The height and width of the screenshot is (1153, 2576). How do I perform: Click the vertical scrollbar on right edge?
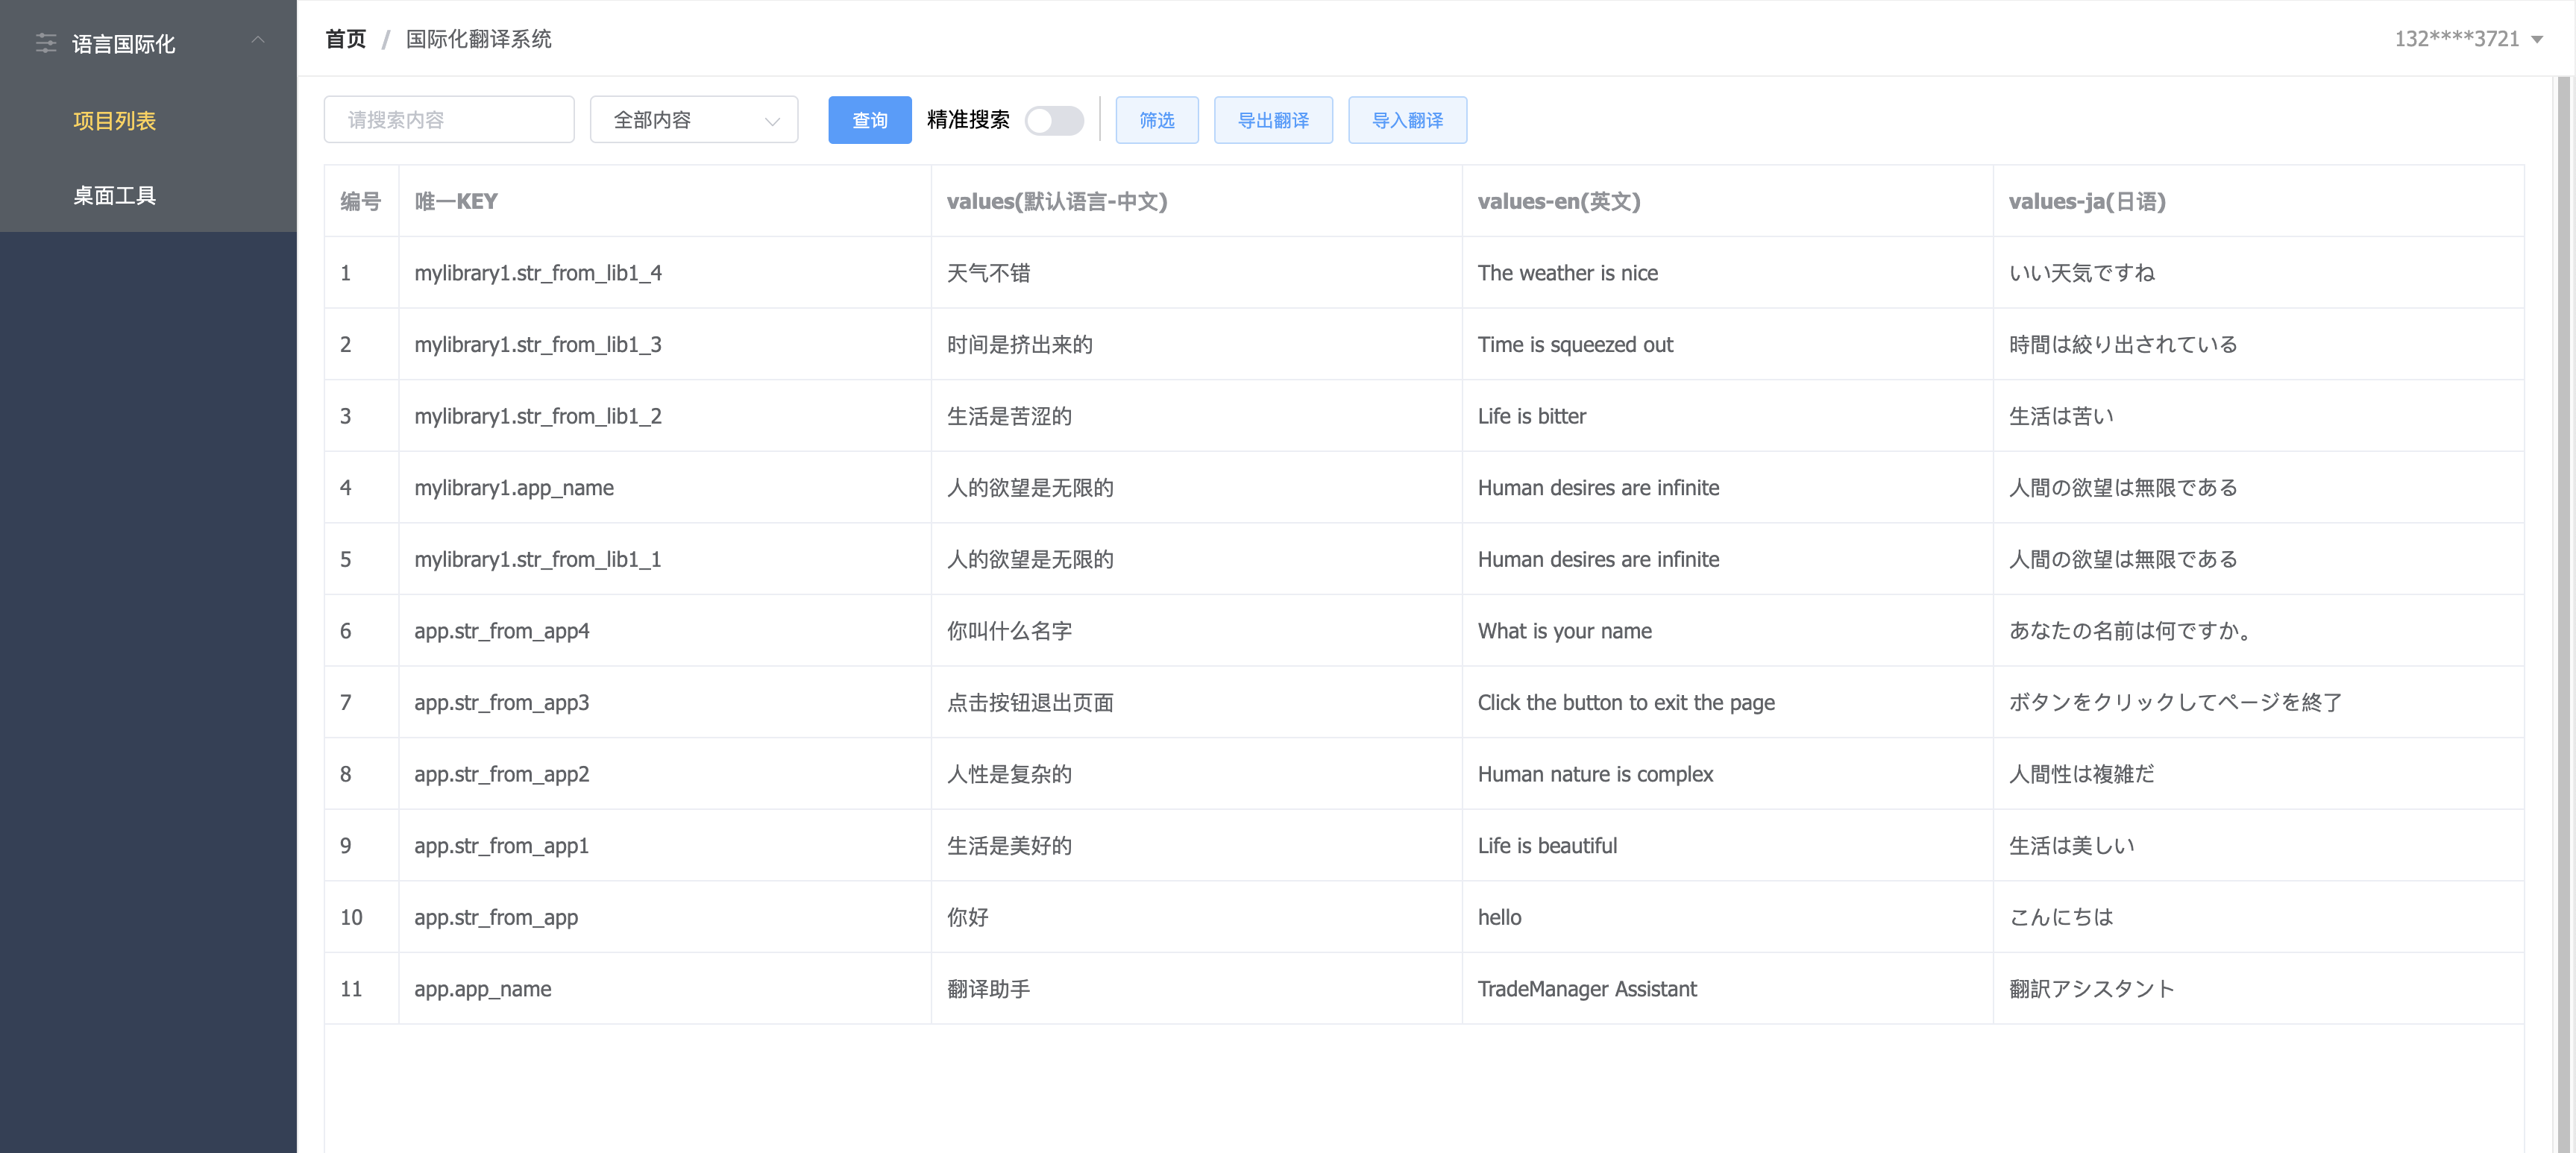2563,600
